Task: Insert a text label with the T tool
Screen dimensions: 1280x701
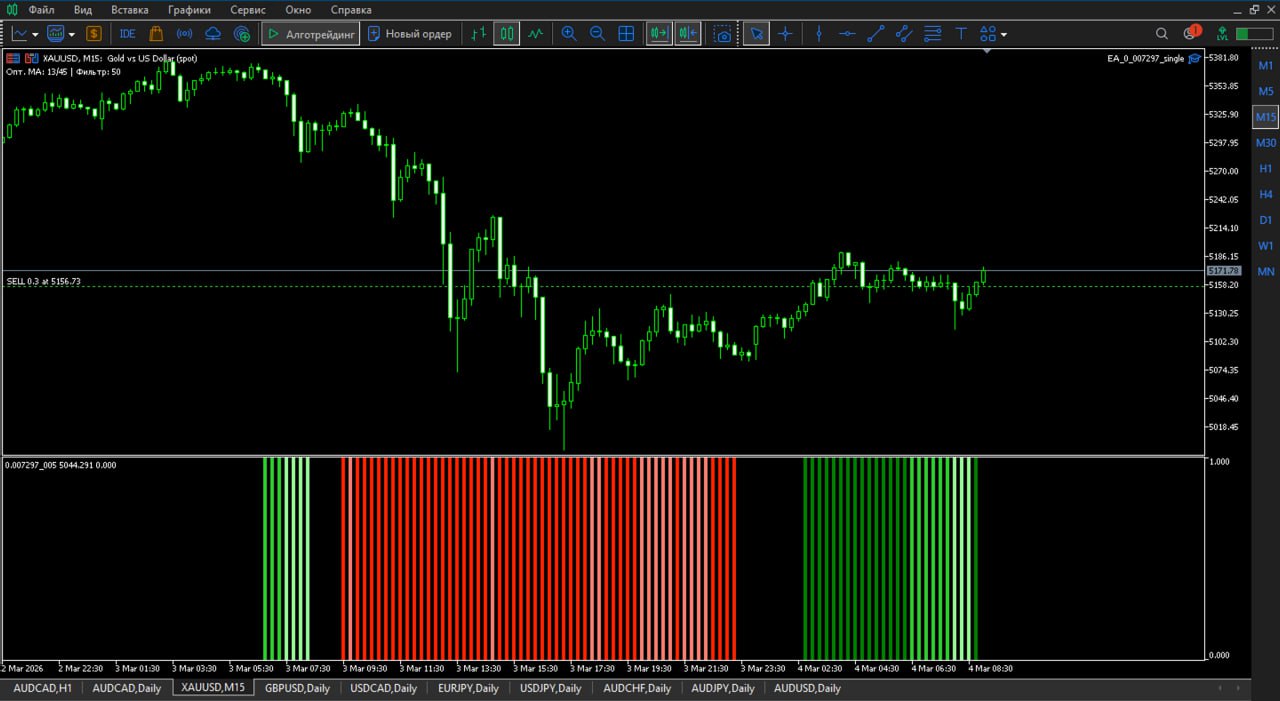Action: 960,33
